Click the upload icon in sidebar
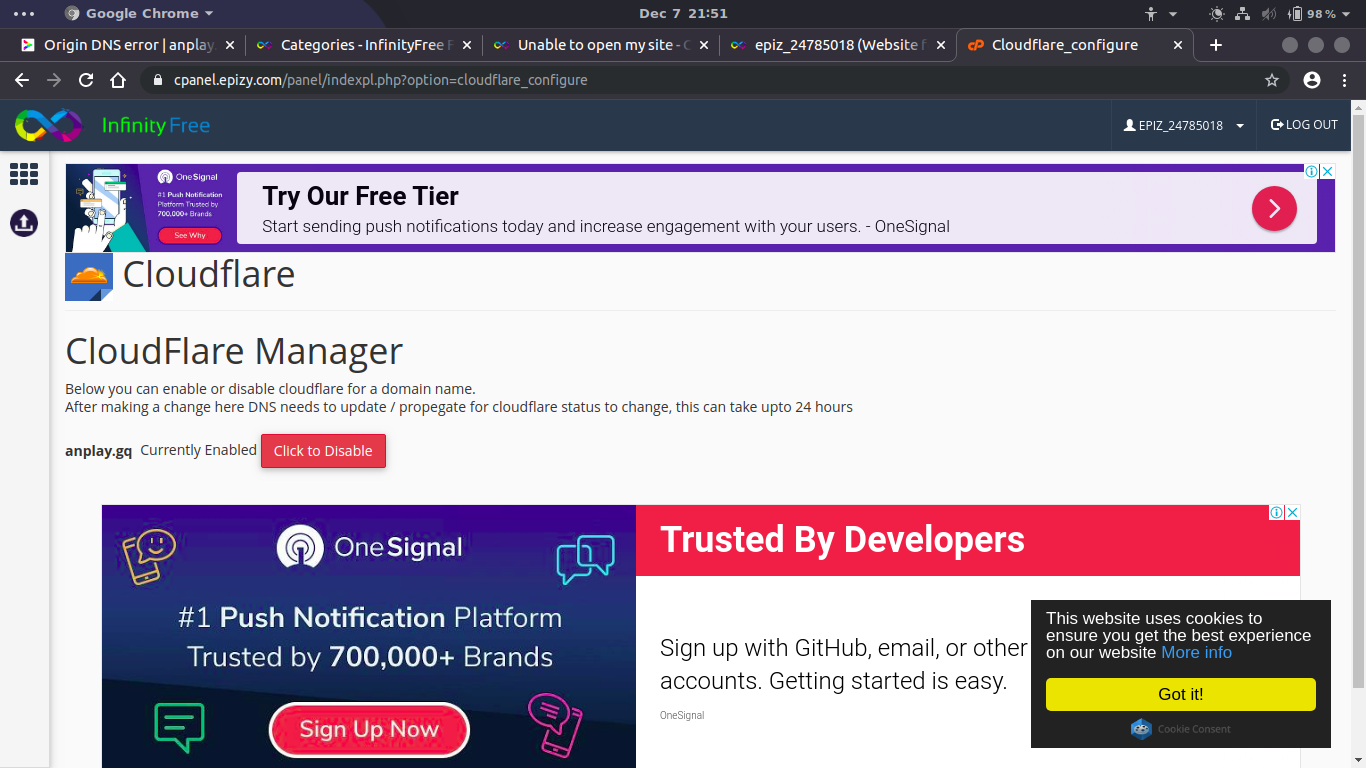This screenshot has height=768, width=1366. 24,222
